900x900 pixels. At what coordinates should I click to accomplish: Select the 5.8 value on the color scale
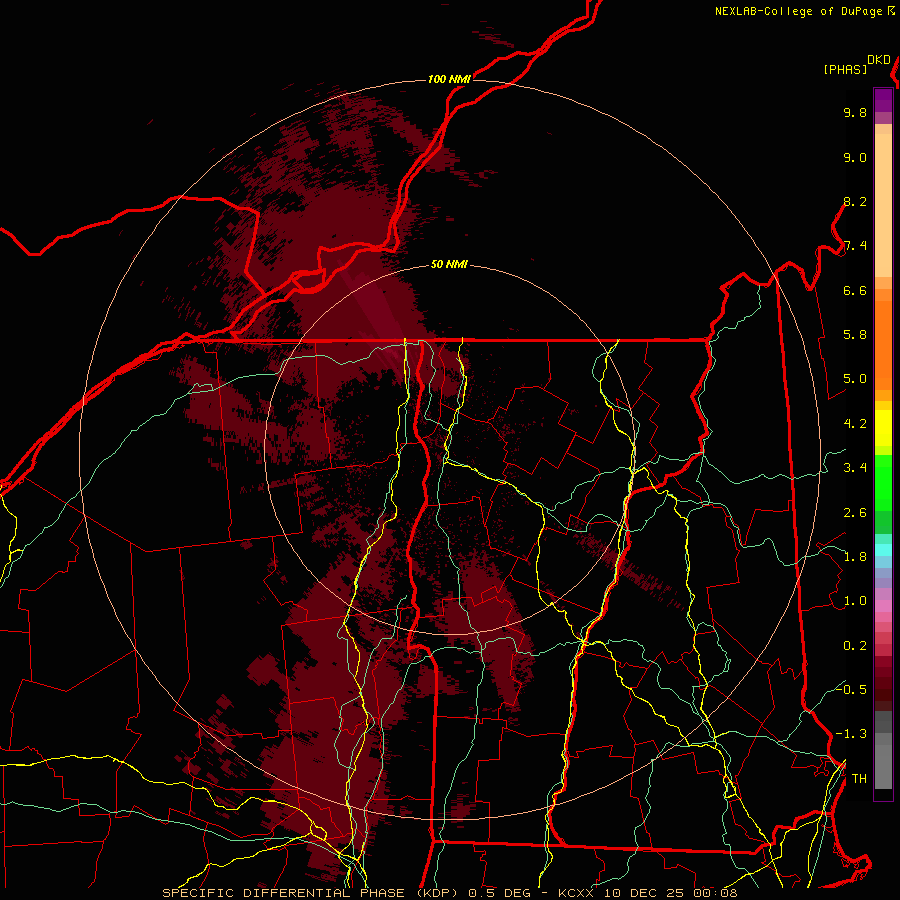pos(855,335)
